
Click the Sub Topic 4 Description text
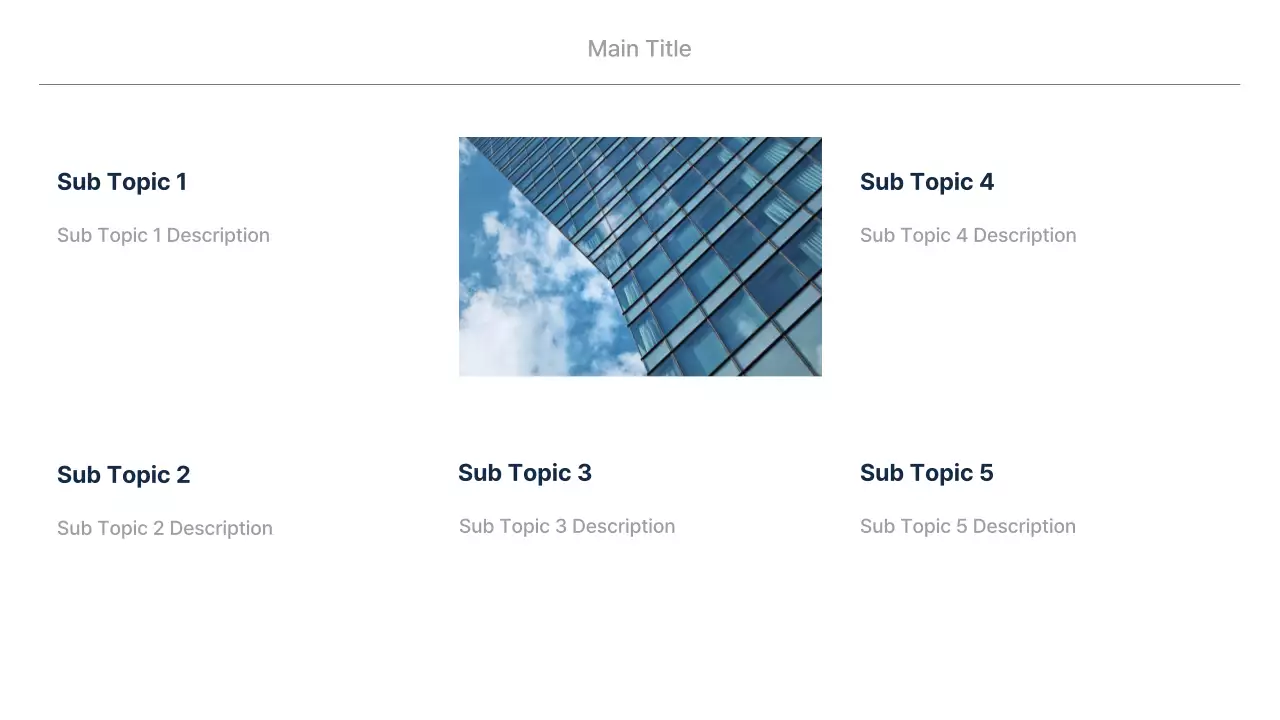(x=968, y=235)
